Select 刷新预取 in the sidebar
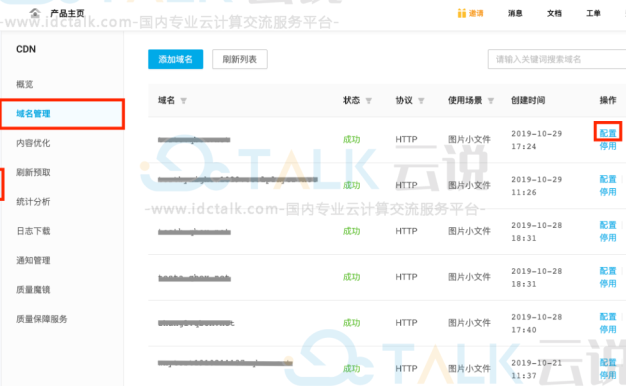 pos(33,172)
